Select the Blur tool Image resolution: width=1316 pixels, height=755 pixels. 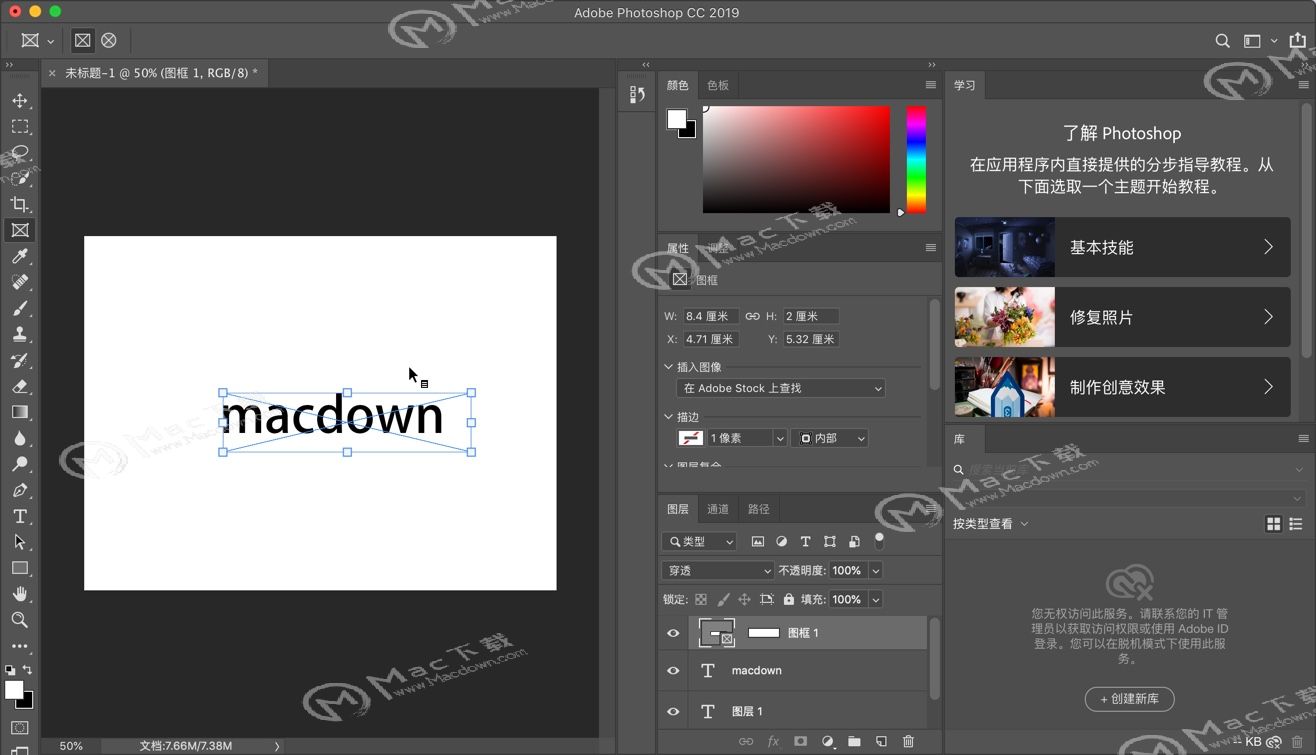point(20,439)
